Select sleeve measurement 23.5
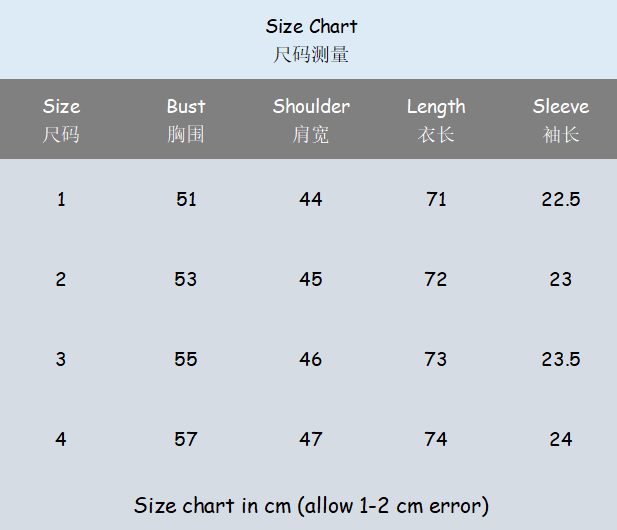 561,359
